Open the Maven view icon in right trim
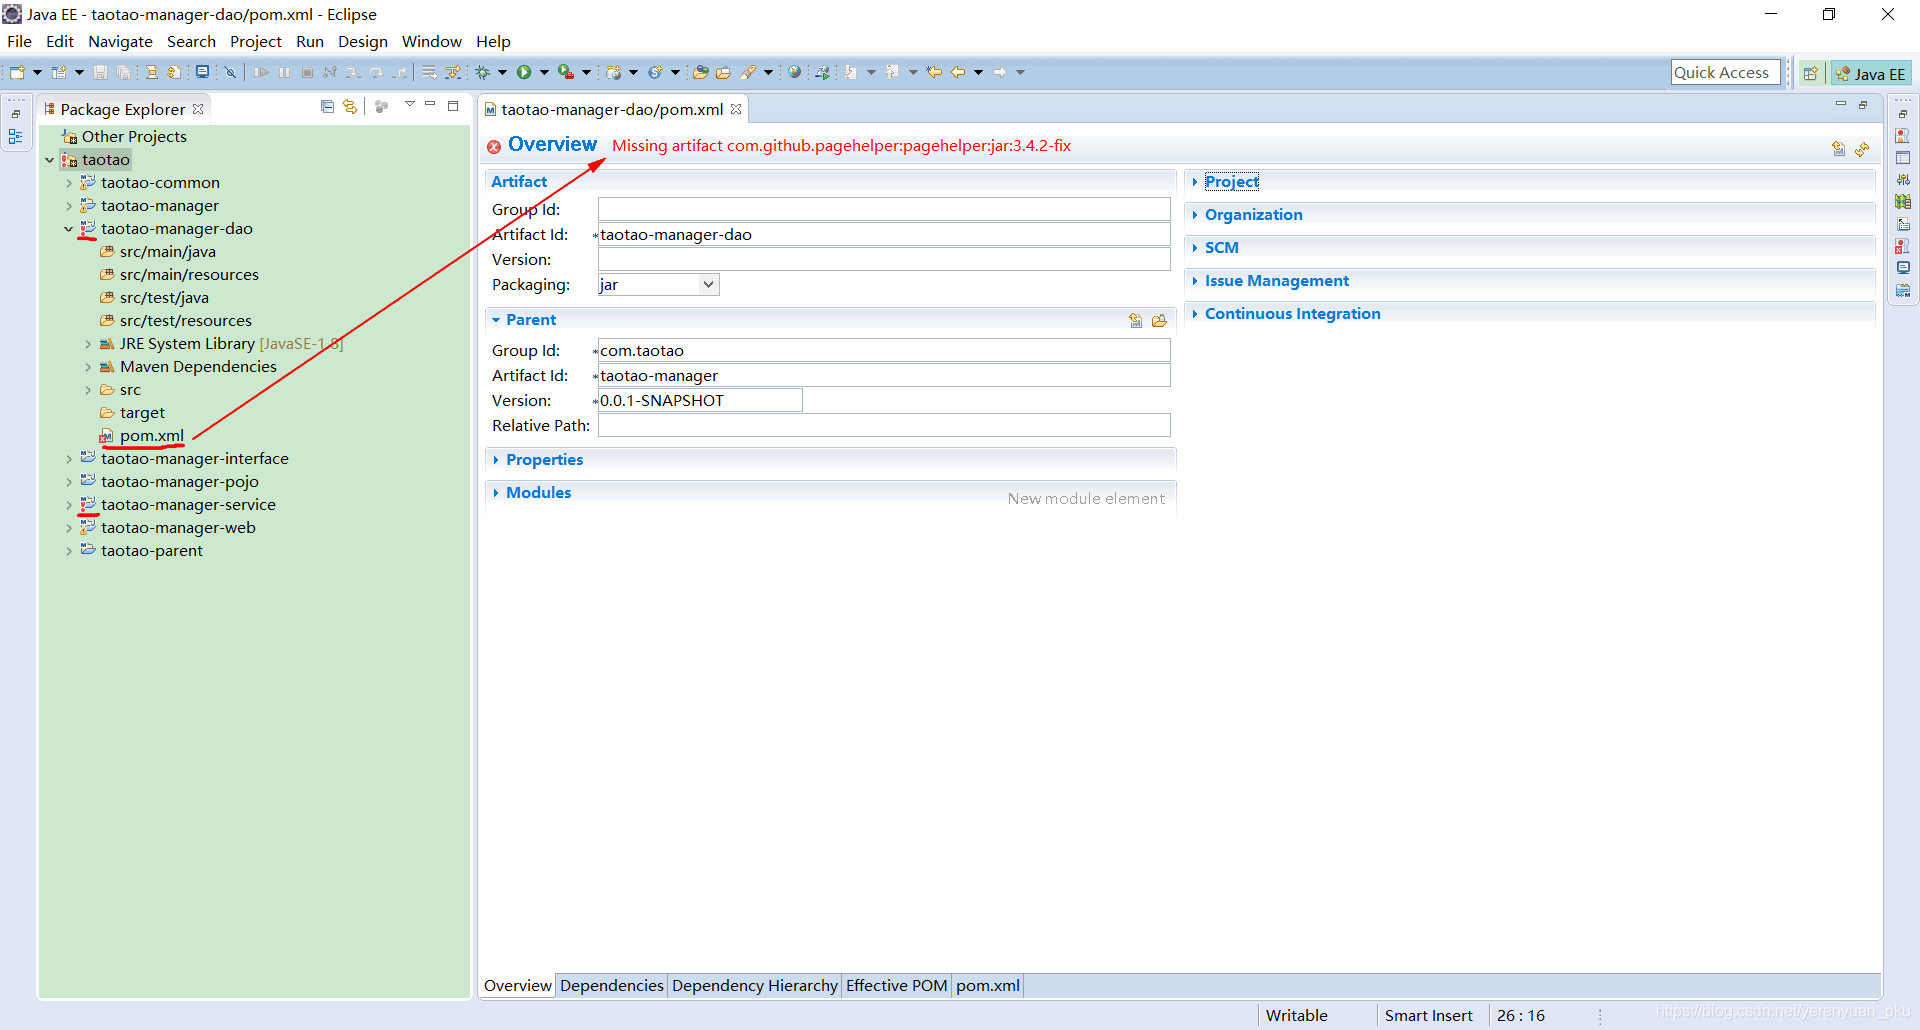 1903,290
